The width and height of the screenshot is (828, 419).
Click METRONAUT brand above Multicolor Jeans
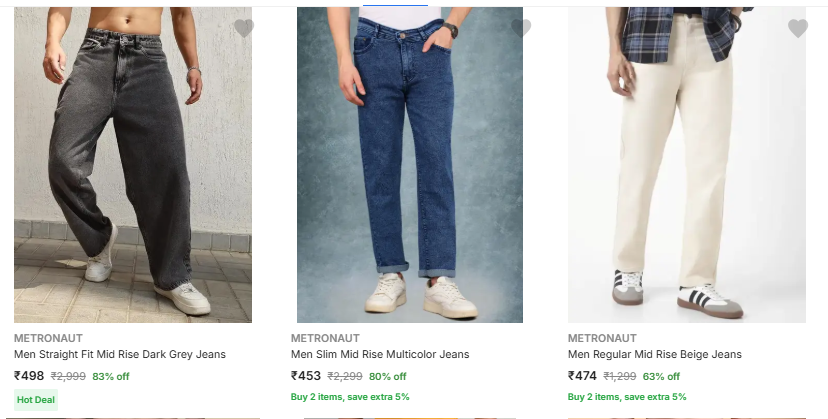[325, 338]
